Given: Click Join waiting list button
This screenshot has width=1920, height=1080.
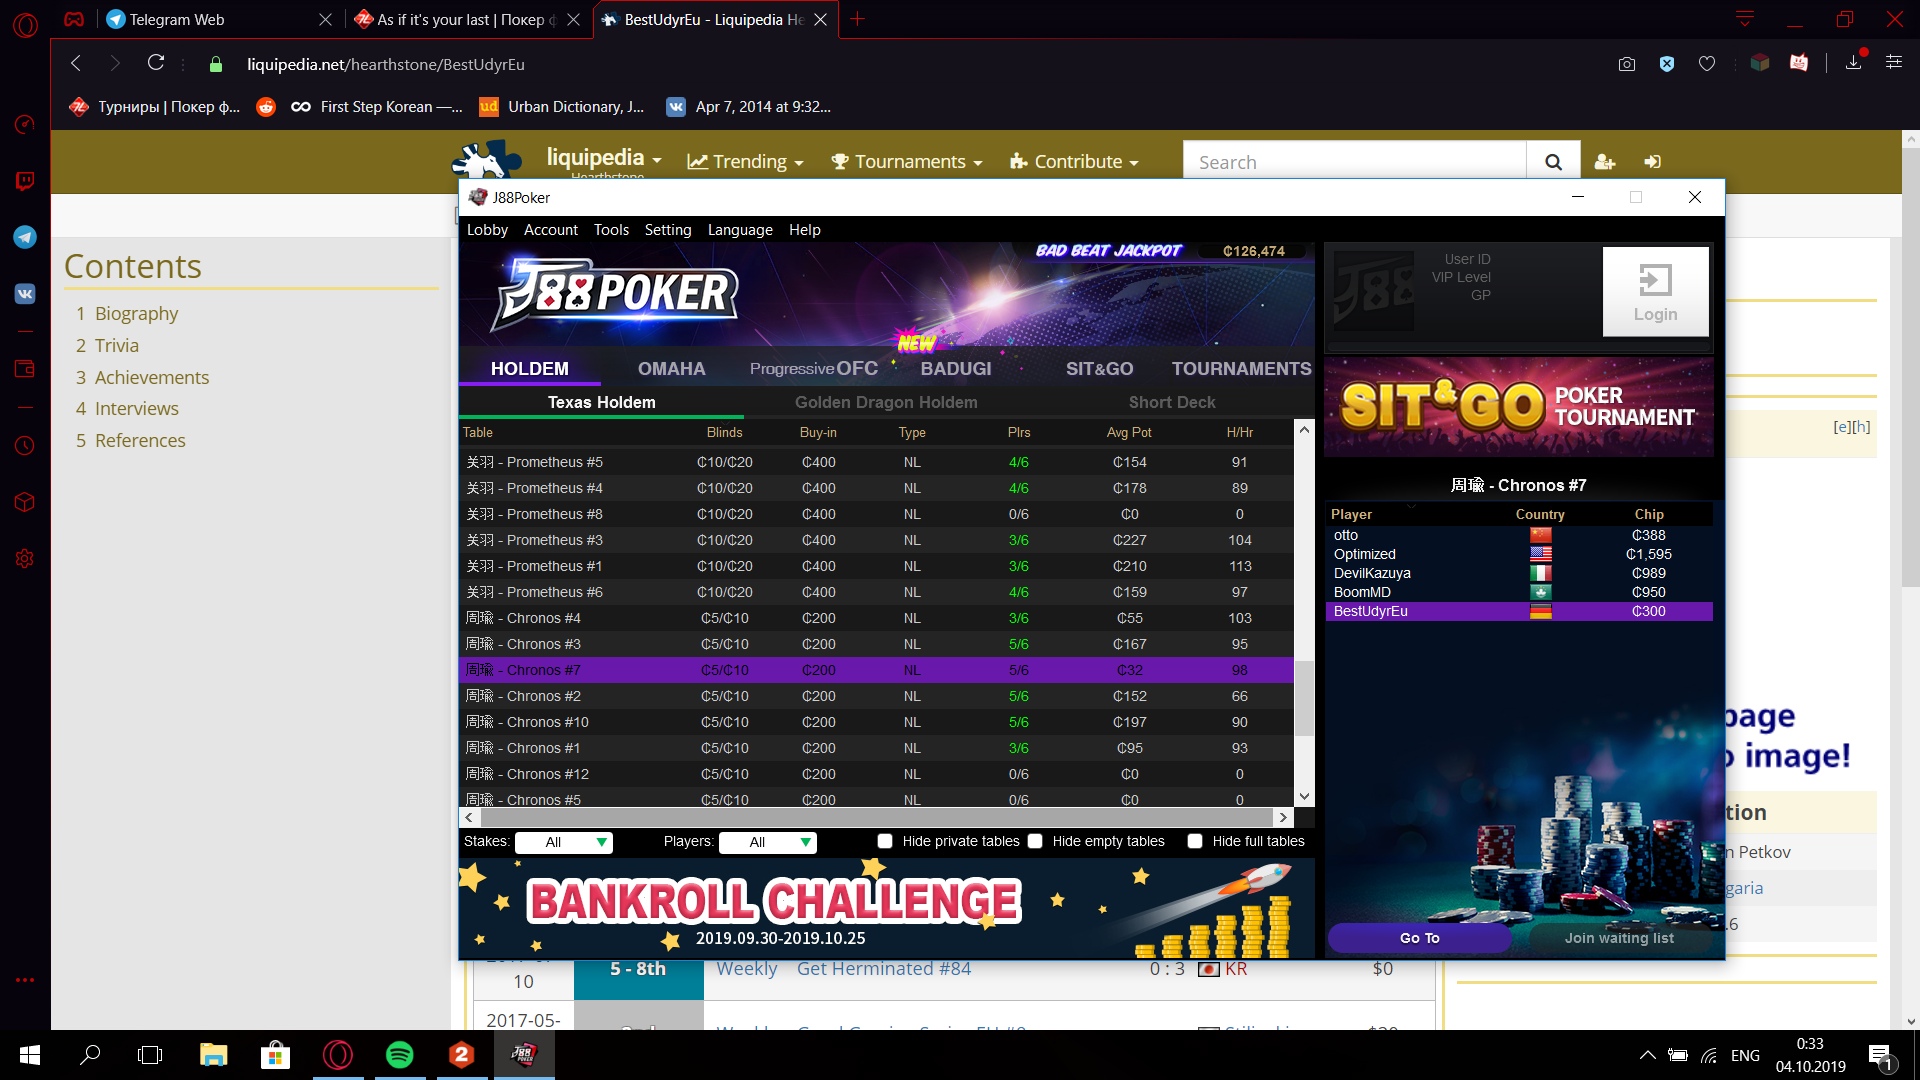Looking at the screenshot, I should click(x=1619, y=938).
